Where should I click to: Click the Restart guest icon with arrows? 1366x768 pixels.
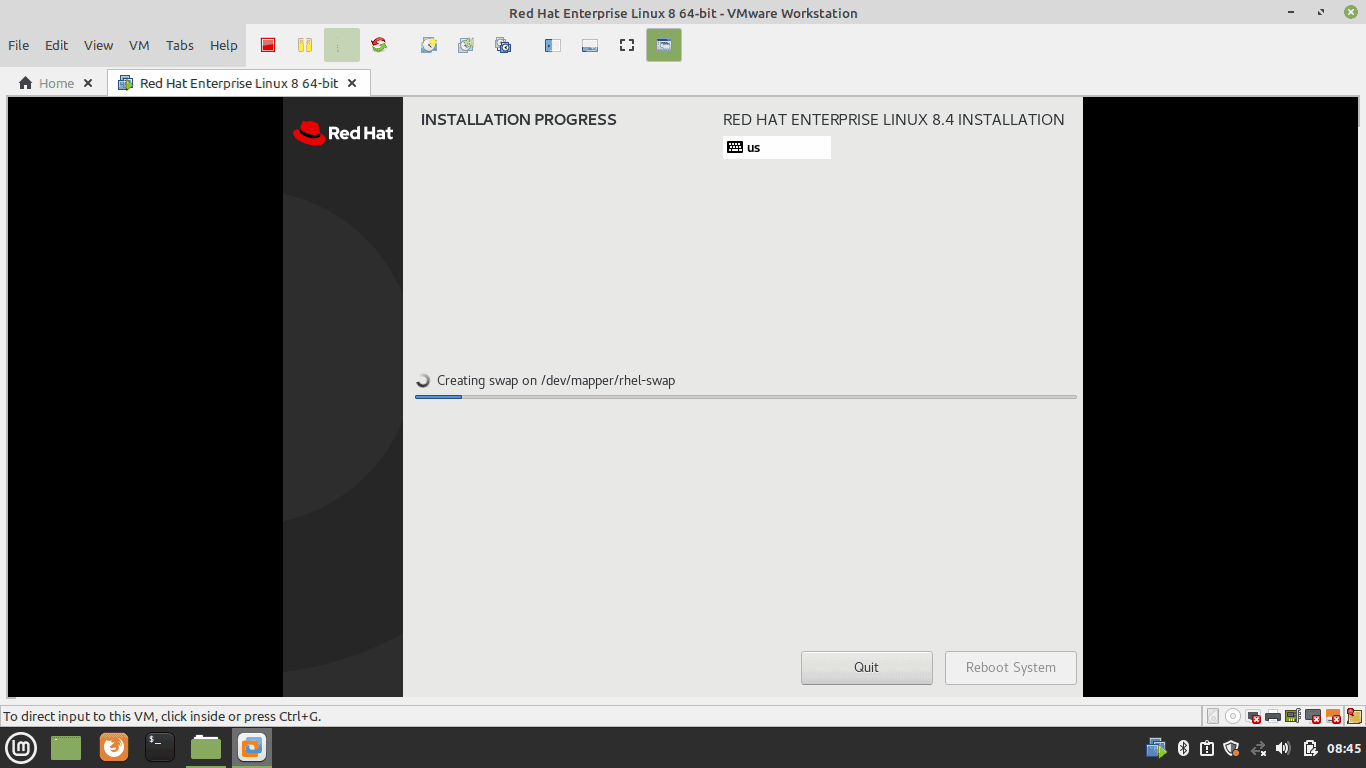coord(379,45)
